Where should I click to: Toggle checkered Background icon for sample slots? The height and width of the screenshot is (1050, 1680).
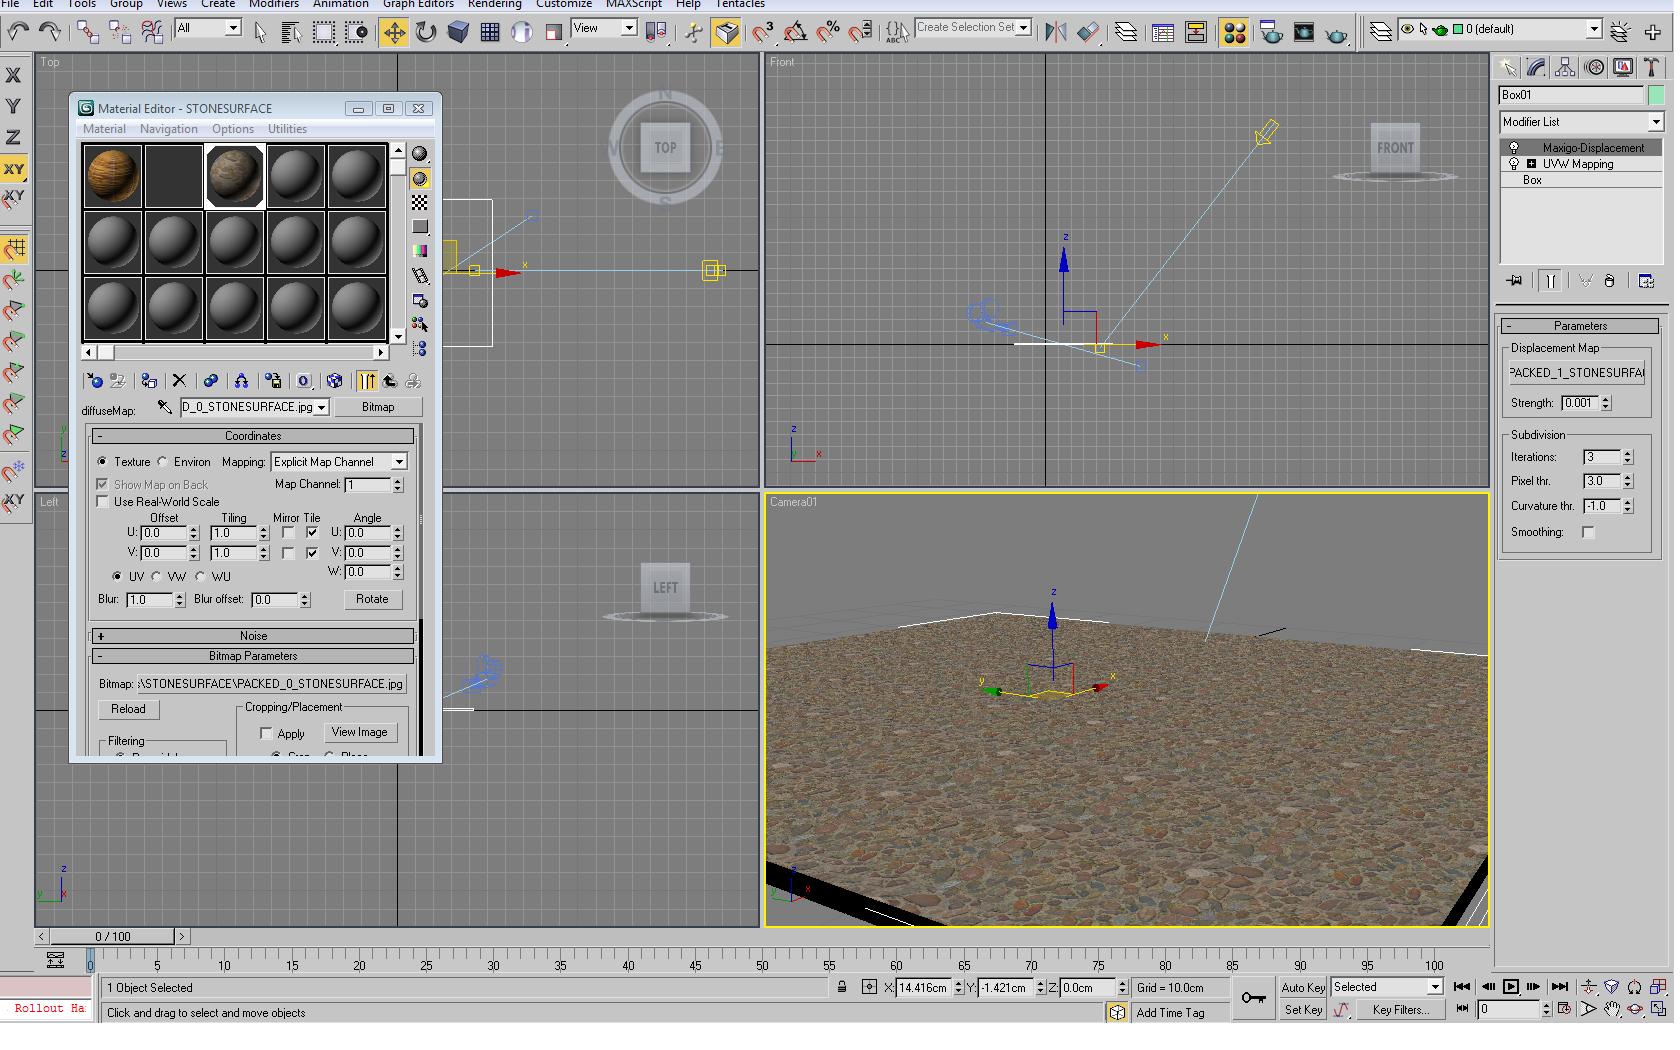pyautogui.click(x=420, y=203)
